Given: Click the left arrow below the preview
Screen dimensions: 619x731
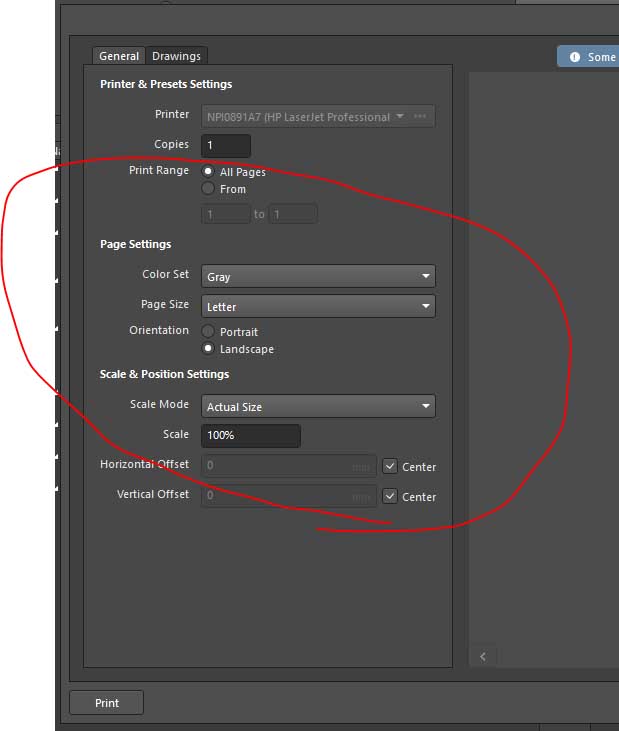Looking at the screenshot, I should click(x=484, y=656).
